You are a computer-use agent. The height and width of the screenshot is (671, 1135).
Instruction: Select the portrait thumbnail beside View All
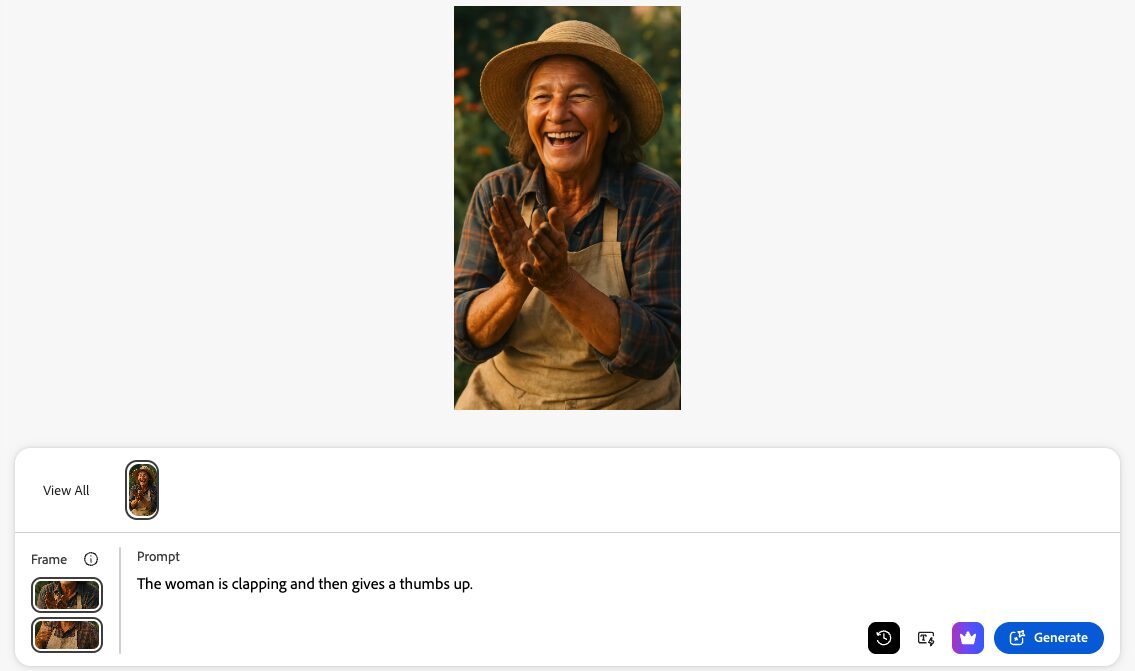tap(142, 490)
